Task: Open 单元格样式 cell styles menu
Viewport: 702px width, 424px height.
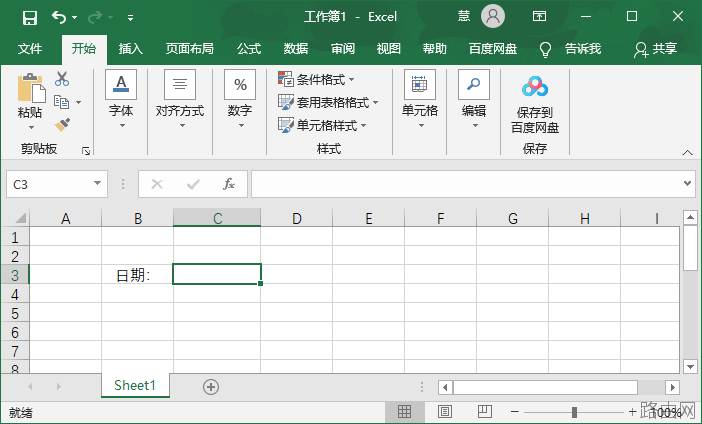Action: click(x=322, y=125)
